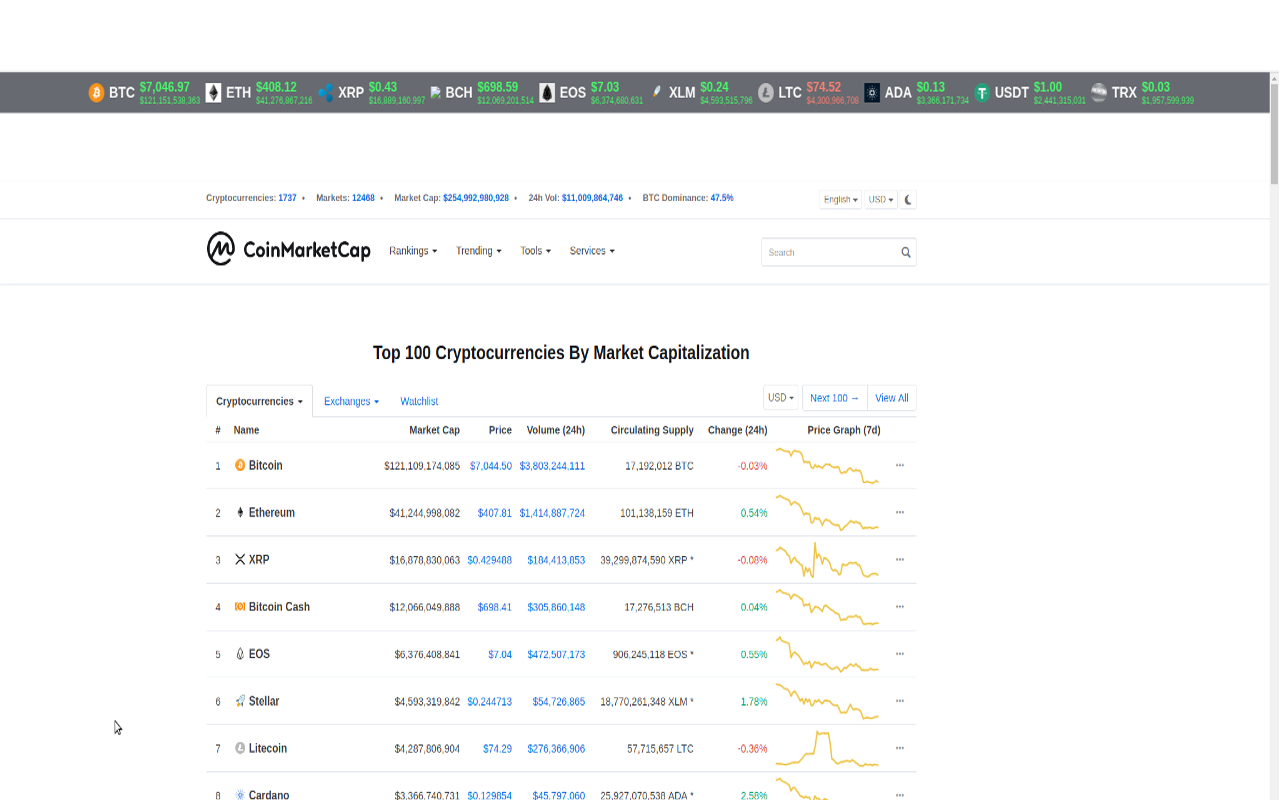Expand the Services menu
The width and height of the screenshot is (1280, 800).
tap(592, 251)
